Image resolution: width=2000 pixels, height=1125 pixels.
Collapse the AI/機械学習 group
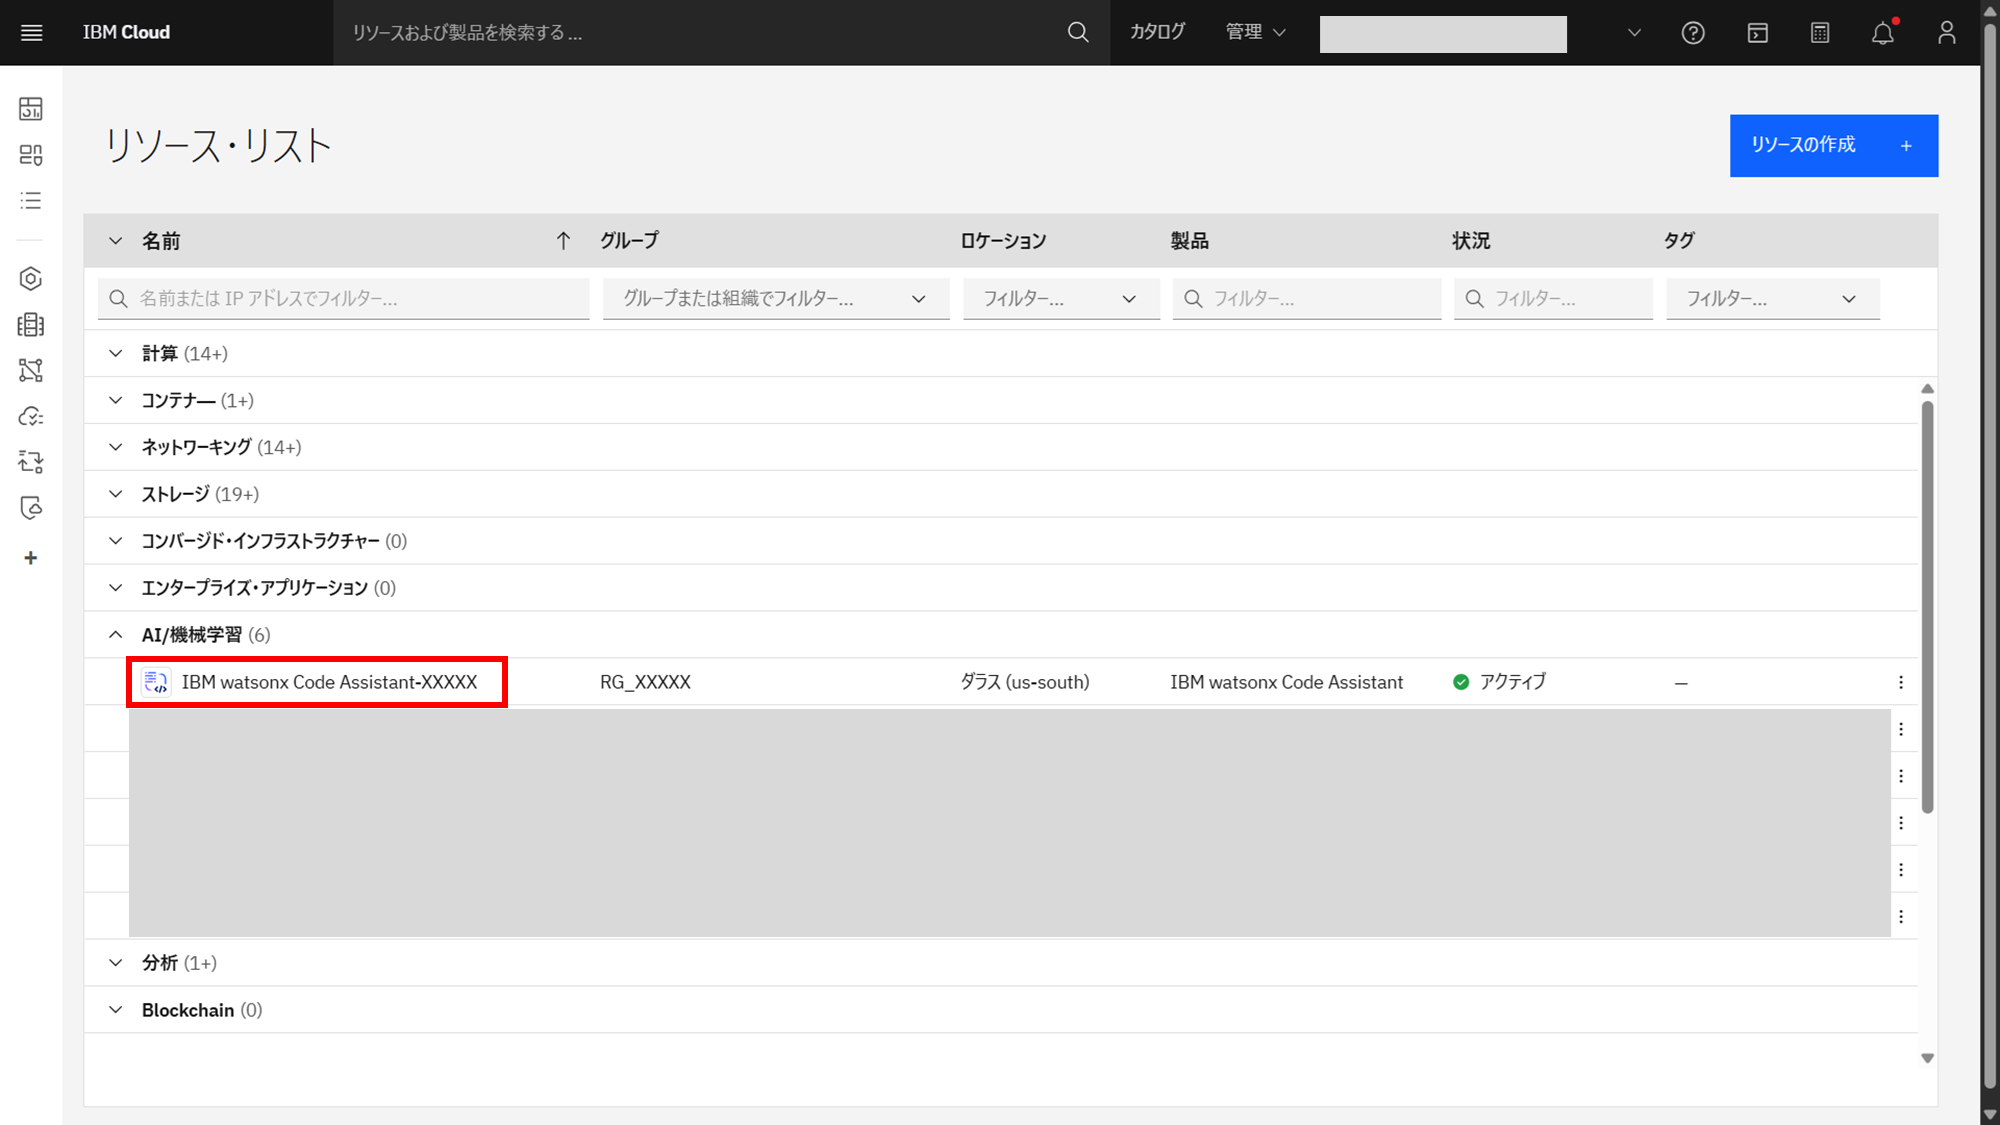pos(116,635)
